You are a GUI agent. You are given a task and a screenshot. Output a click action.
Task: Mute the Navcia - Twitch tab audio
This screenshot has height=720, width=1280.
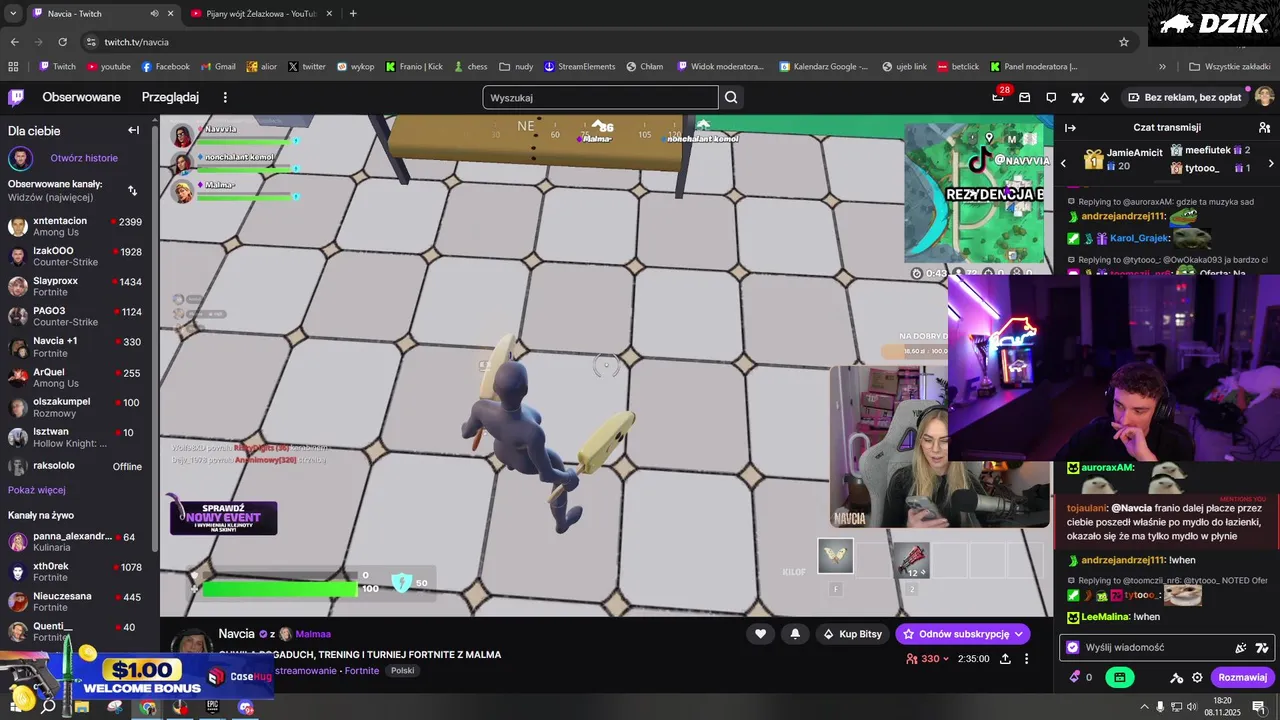(x=154, y=14)
